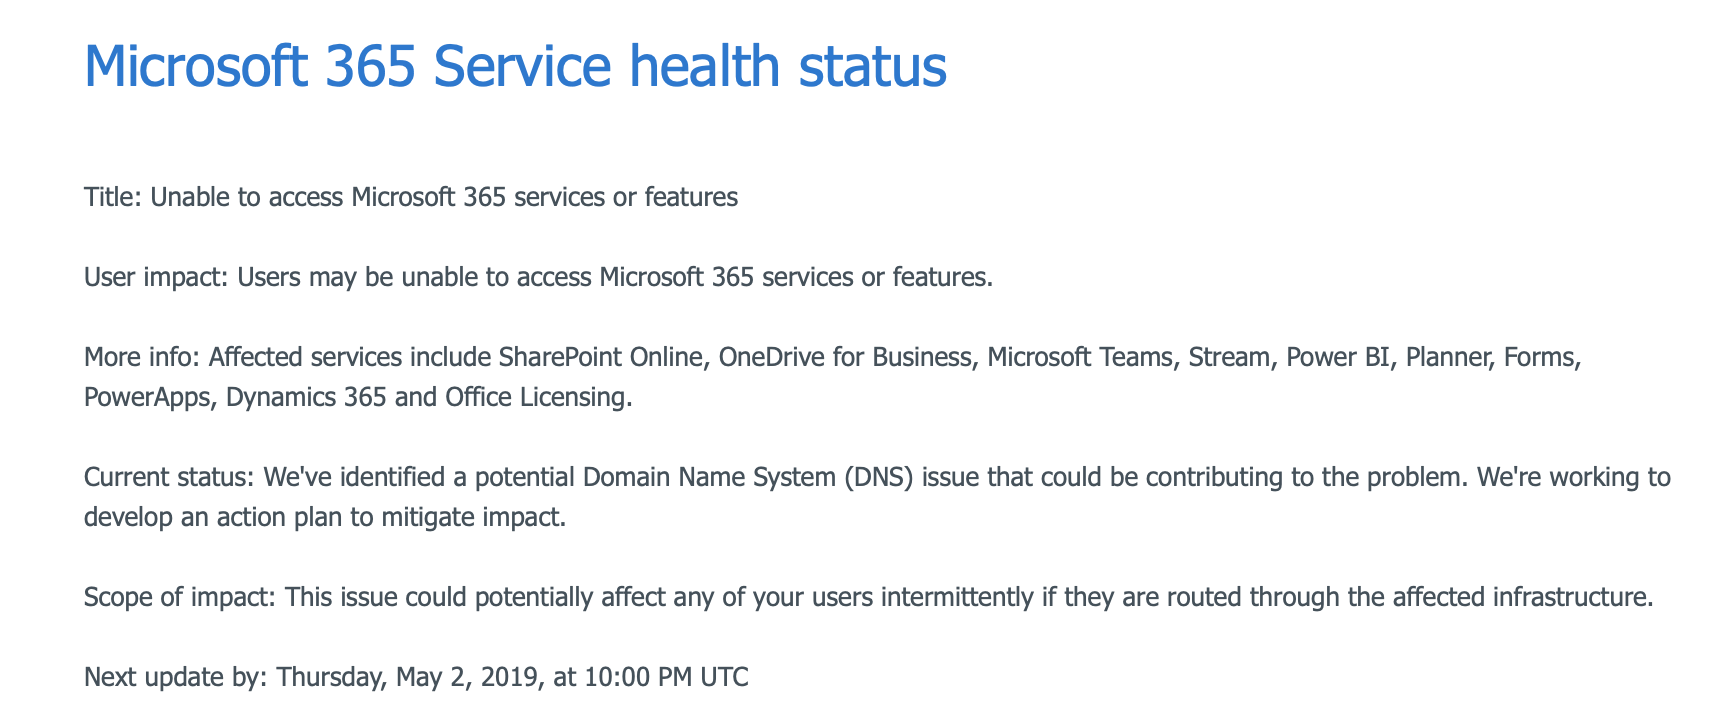Click "OneDrive for Business" in affected services
This screenshot has width=1716, height=714.
(x=845, y=357)
